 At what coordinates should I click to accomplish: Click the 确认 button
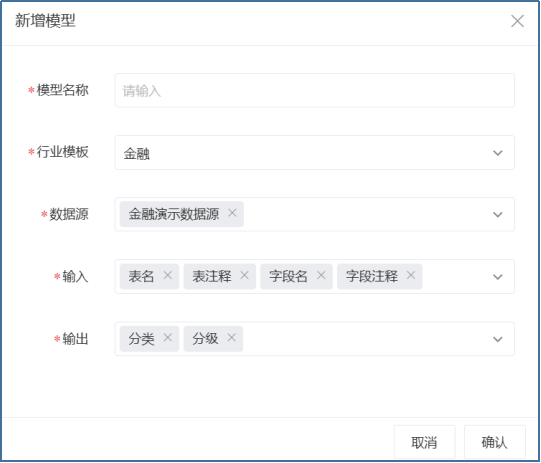[x=495, y=442]
